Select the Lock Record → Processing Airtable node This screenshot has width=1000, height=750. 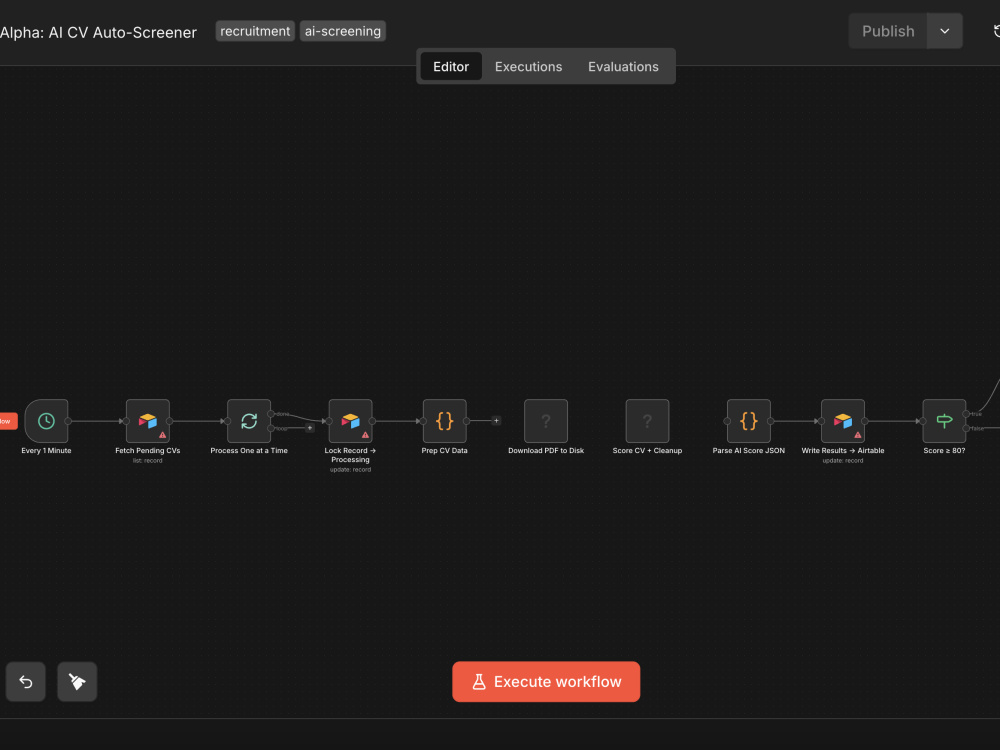click(x=350, y=421)
